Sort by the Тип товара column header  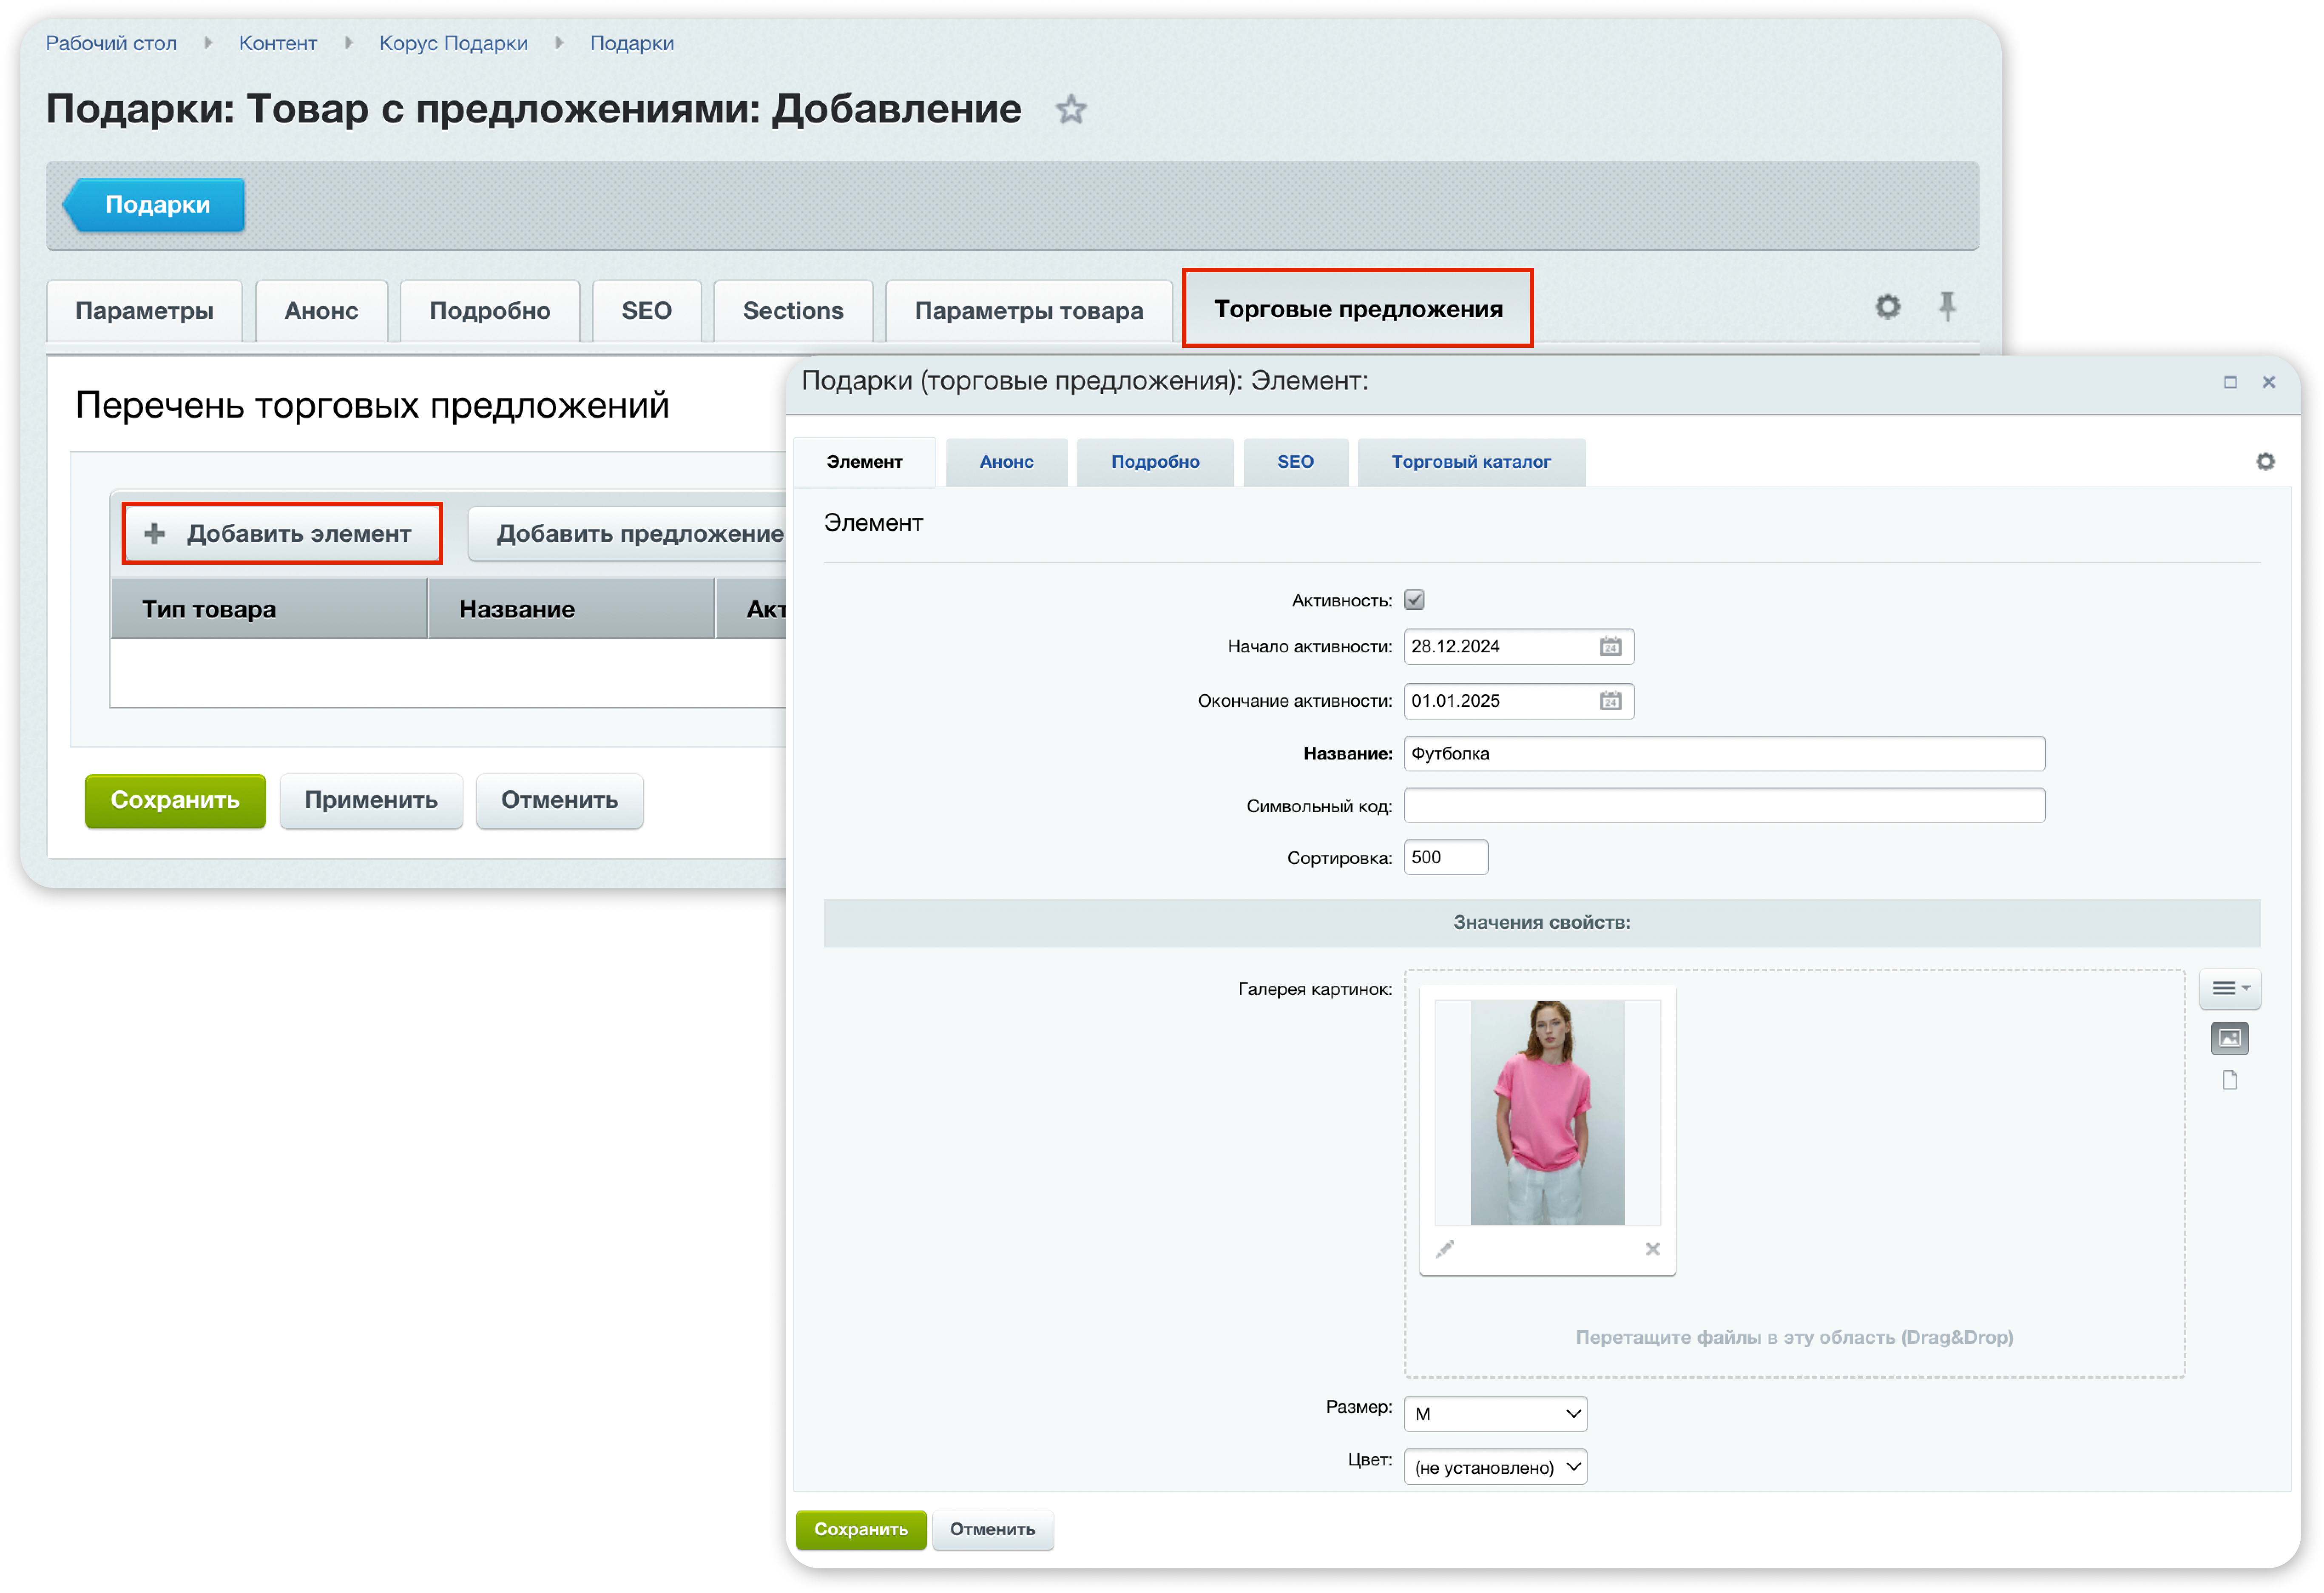pyautogui.click(x=269, y=609)
